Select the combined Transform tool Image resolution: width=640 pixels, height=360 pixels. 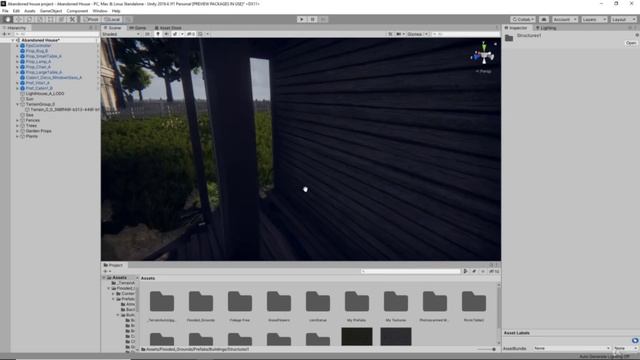pyautogui.click(x=61, y=19)
